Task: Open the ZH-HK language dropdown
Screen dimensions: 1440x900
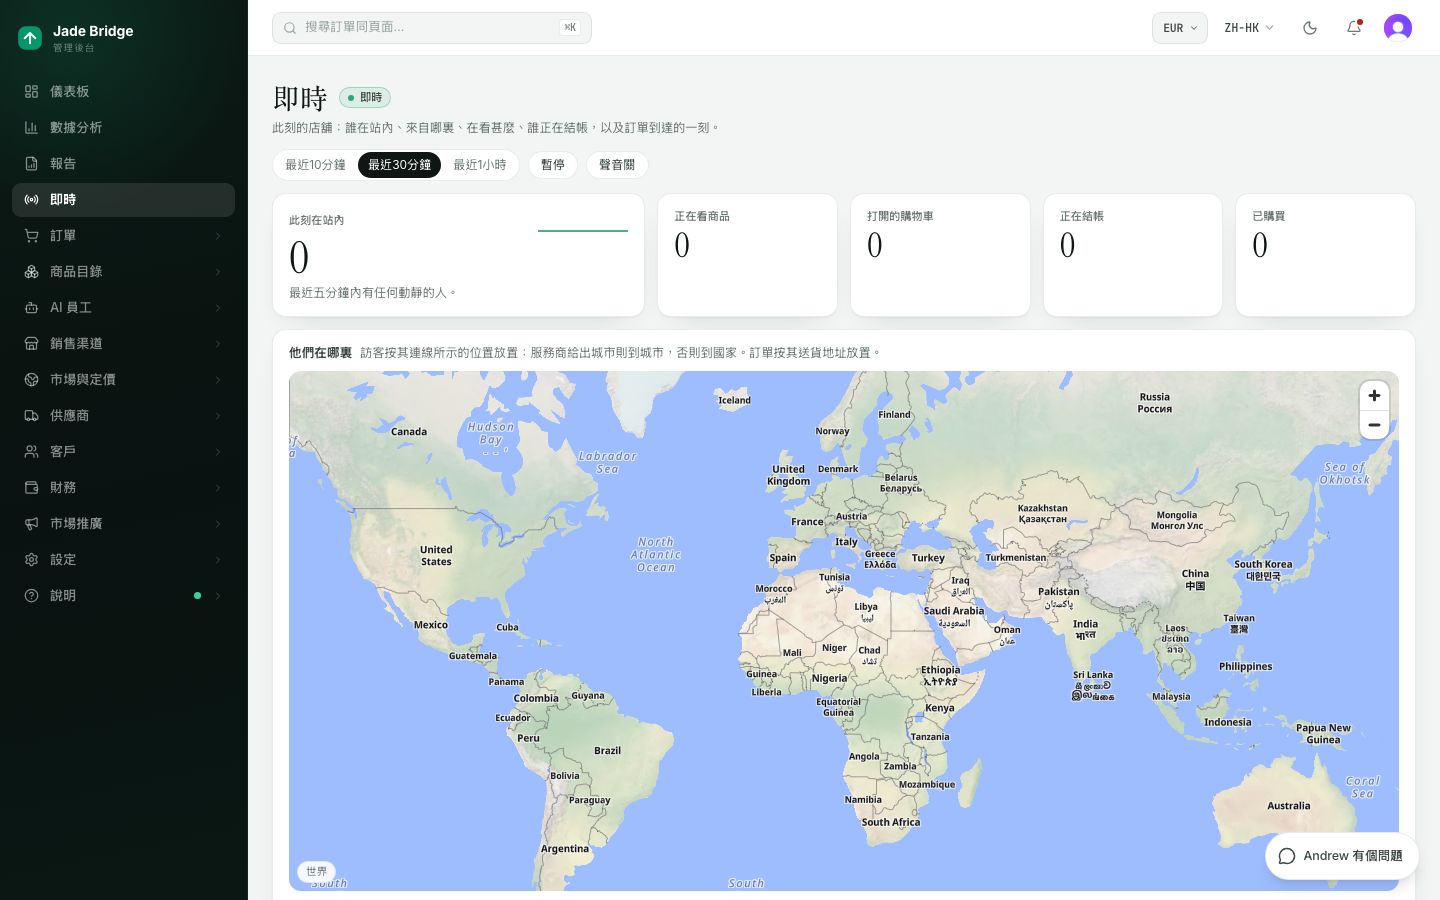Action: point(1249,28)
